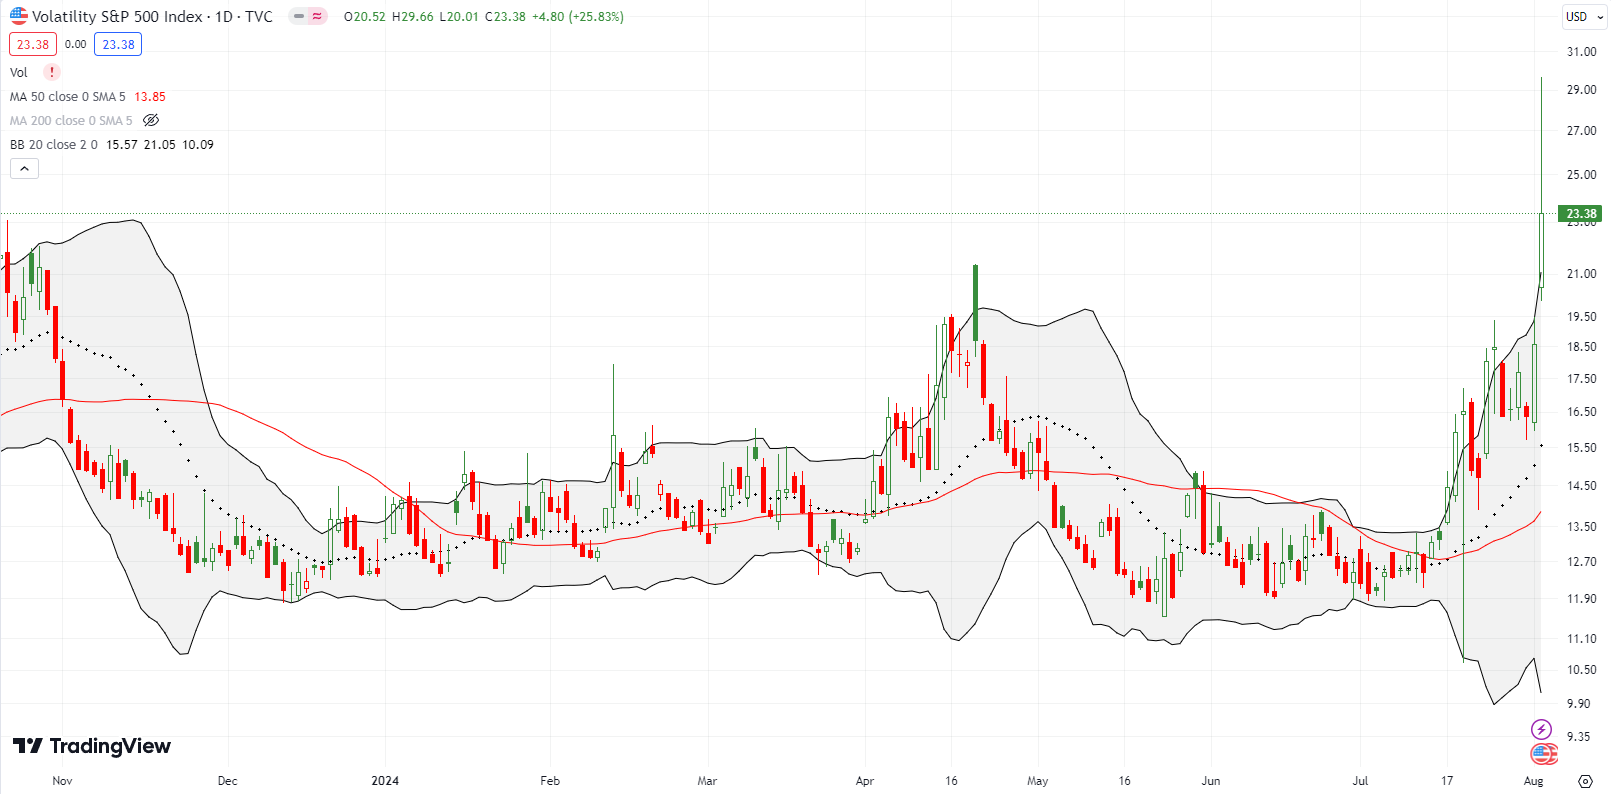Click the 2024 label on time axis
1611x794 pixels.
[385, 781]
